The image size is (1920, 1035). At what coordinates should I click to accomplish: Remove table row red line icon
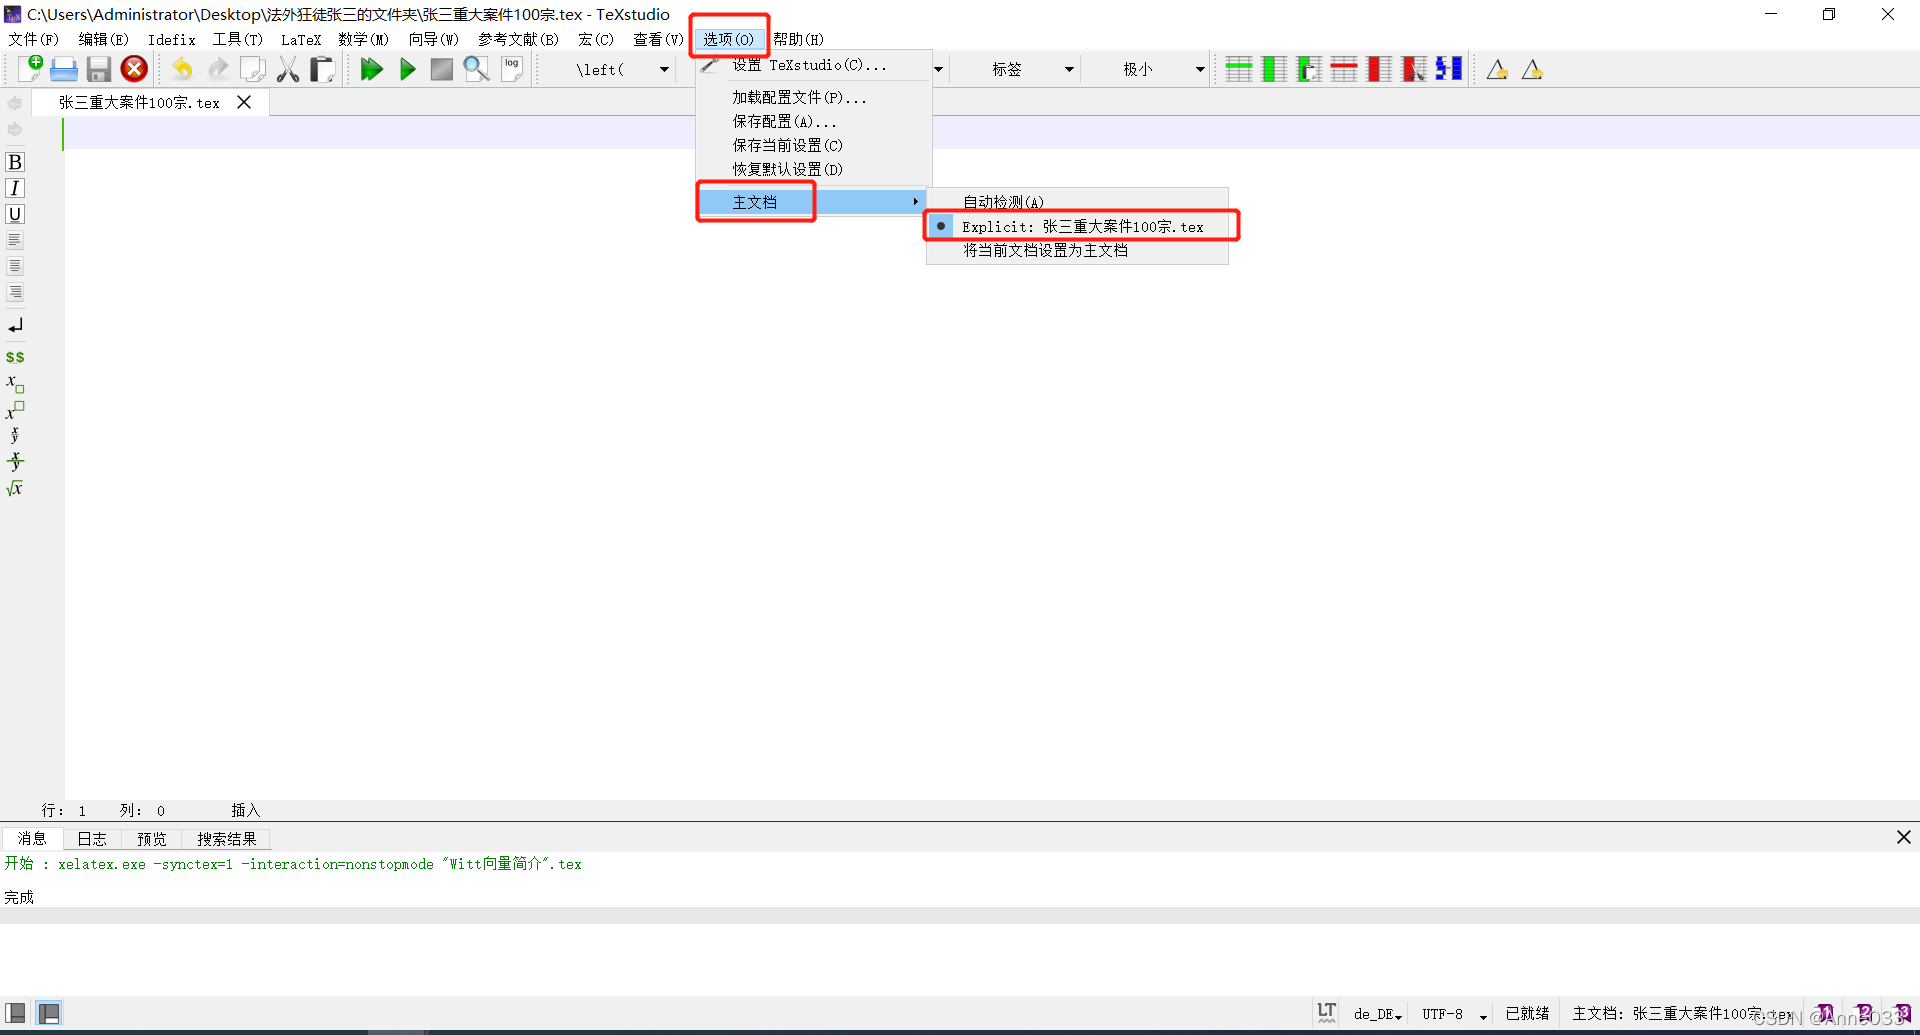point(1344,69)
